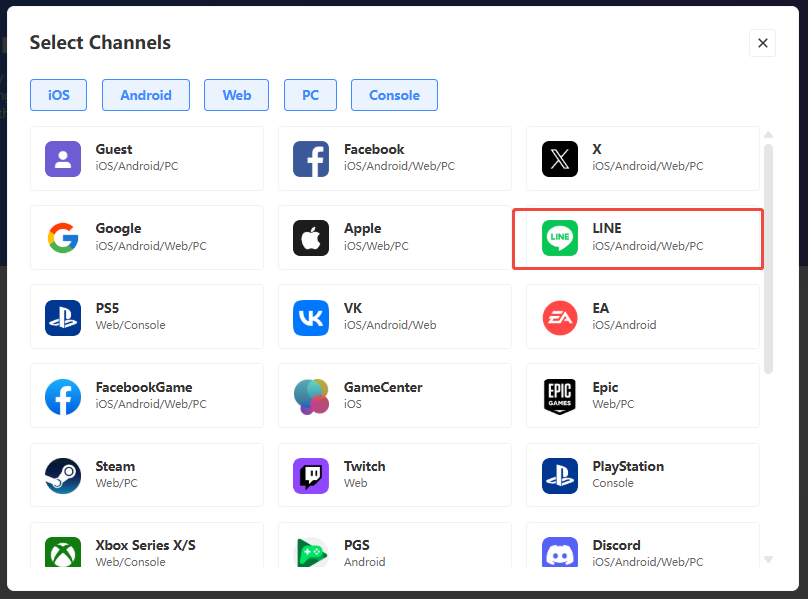Pick the X channel logo
The image size is (808, 599).
coord(560,159)
